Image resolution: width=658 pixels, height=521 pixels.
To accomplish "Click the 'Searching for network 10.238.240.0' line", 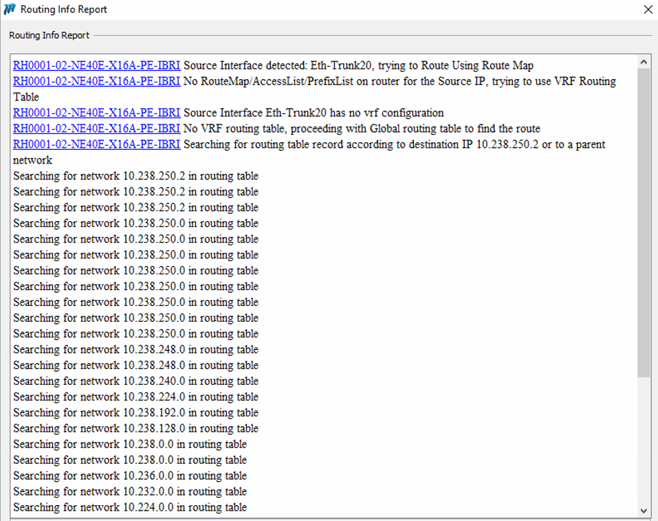I will 135,381.
